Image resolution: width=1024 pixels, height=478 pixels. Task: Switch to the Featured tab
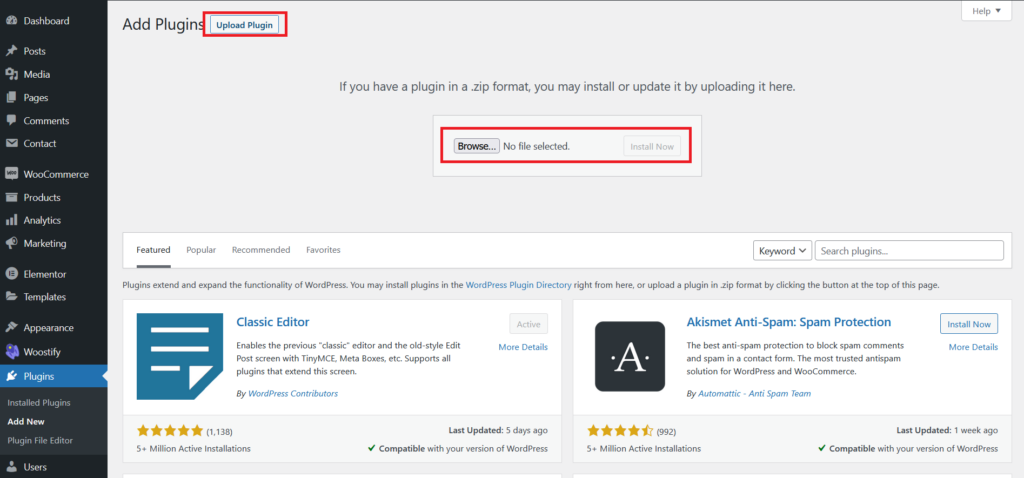(x=153, y=250)
